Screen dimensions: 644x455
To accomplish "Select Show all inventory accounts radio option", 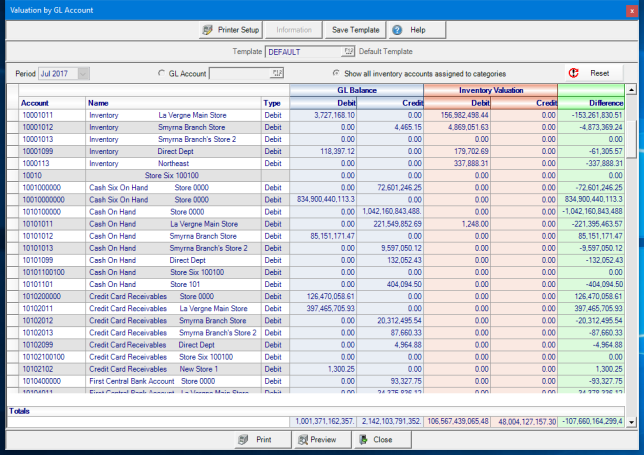I will [336, 73].
